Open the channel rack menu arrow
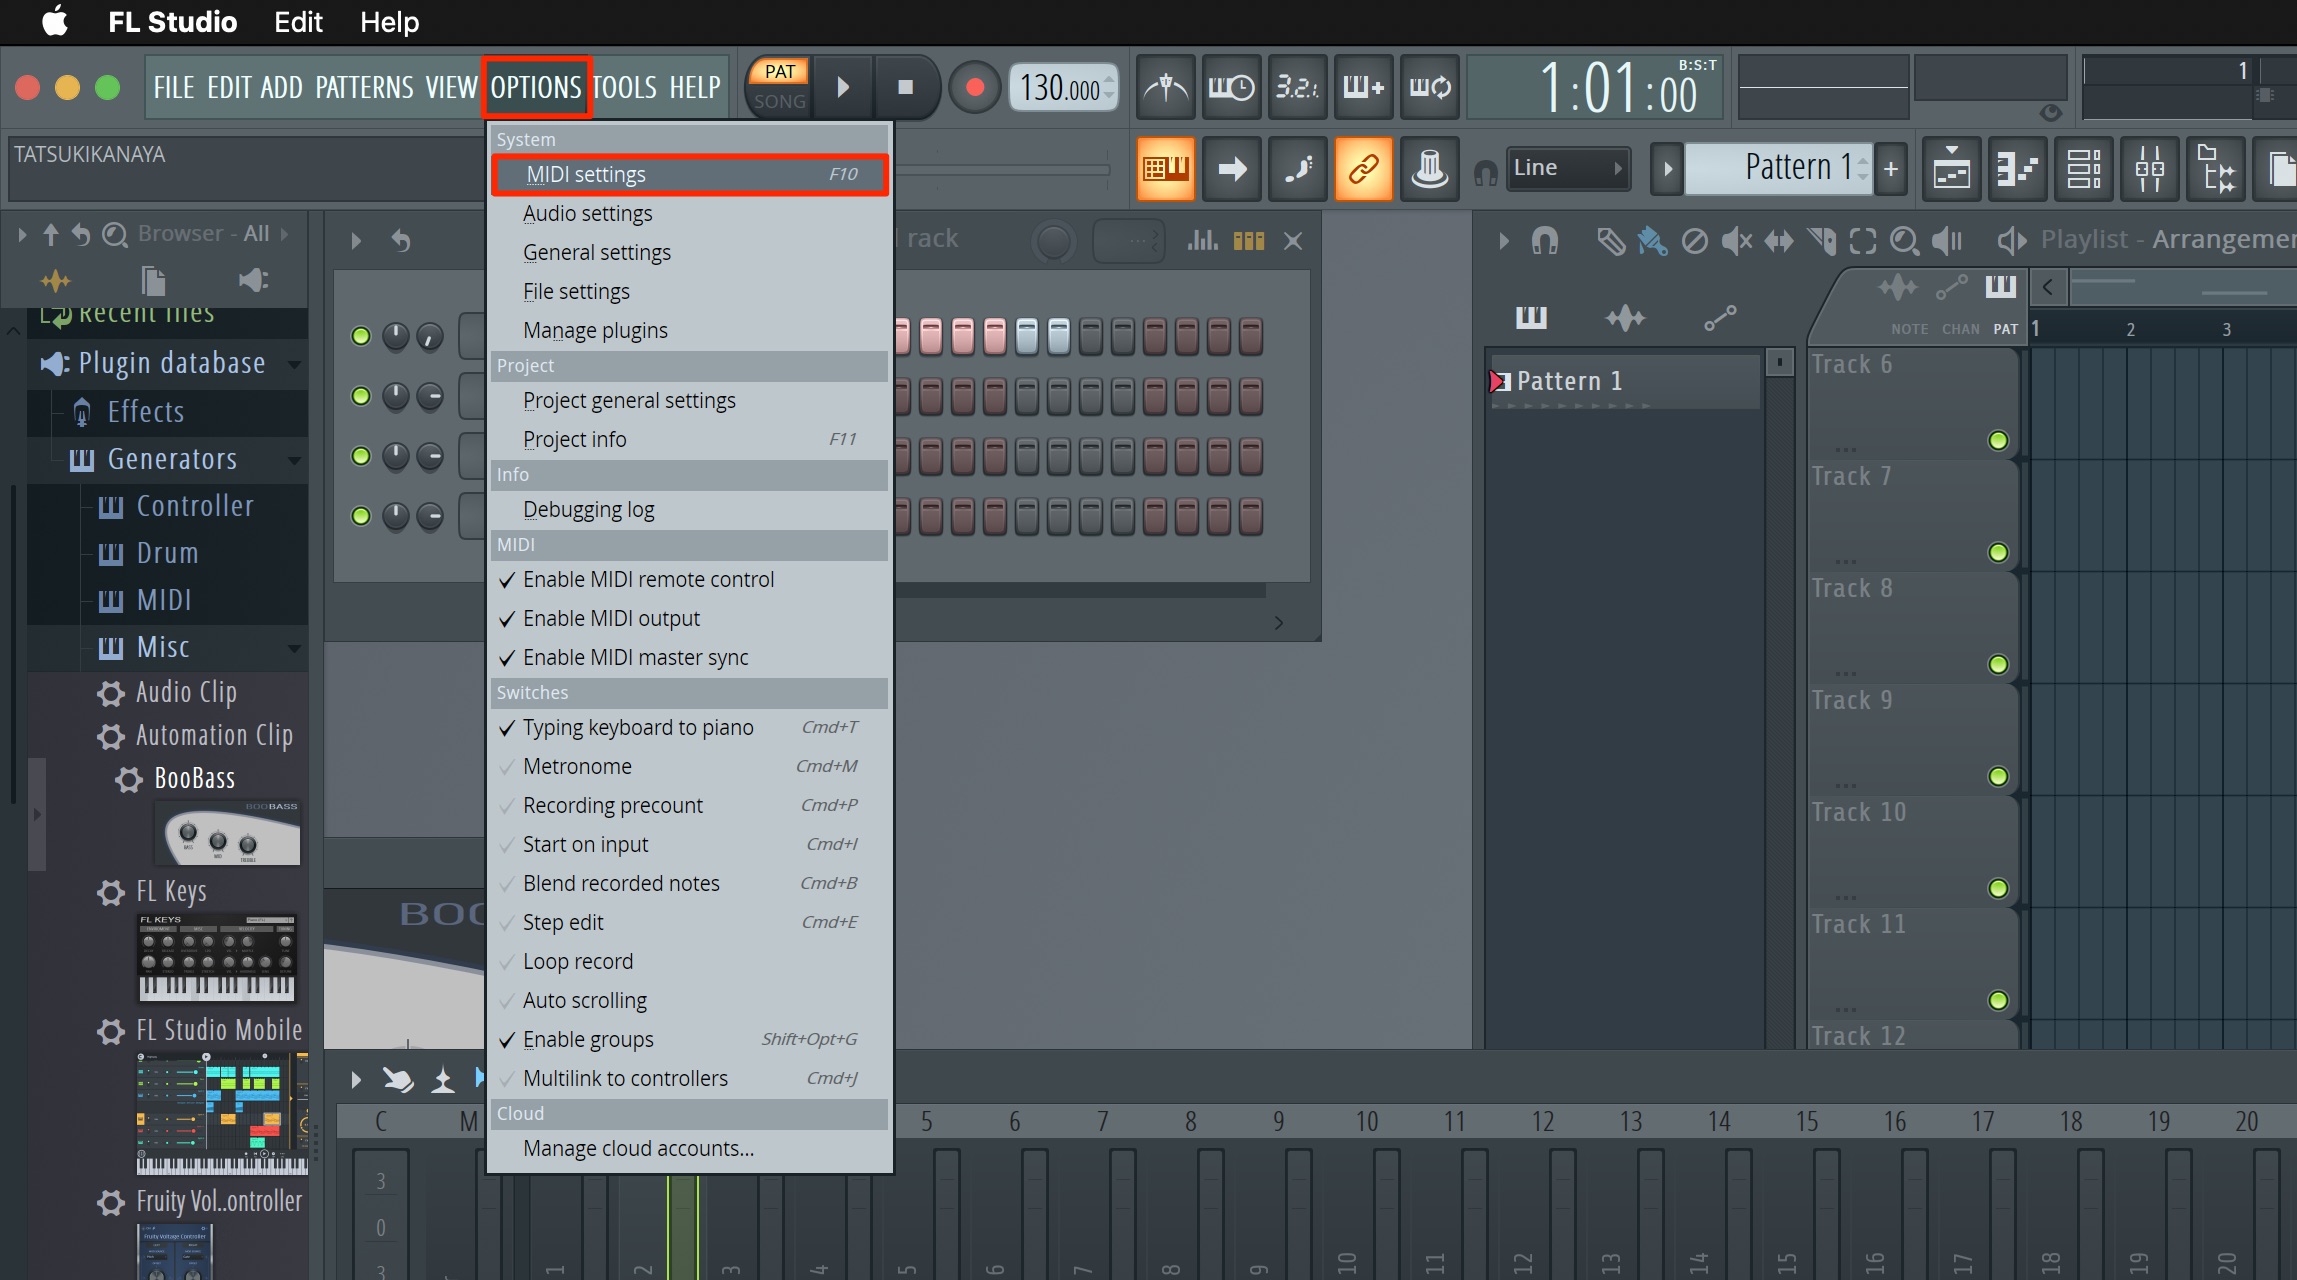The width and height of the screenshot is (2297, 1280). [356, 241]
